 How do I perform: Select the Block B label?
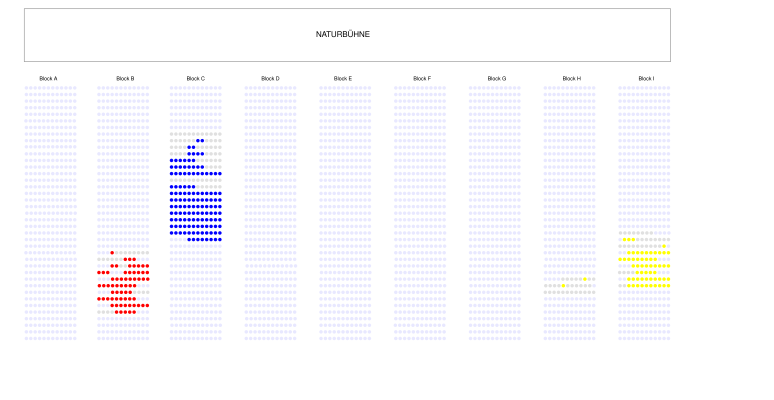tap(125, 78)
